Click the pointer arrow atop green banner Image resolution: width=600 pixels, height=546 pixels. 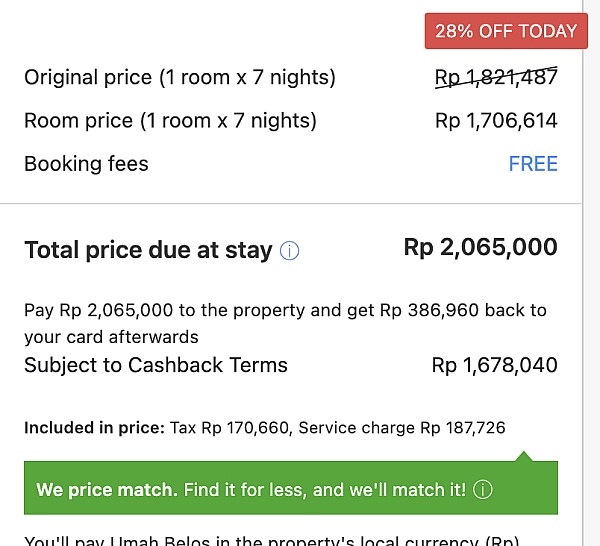click(x=525, y=456)
